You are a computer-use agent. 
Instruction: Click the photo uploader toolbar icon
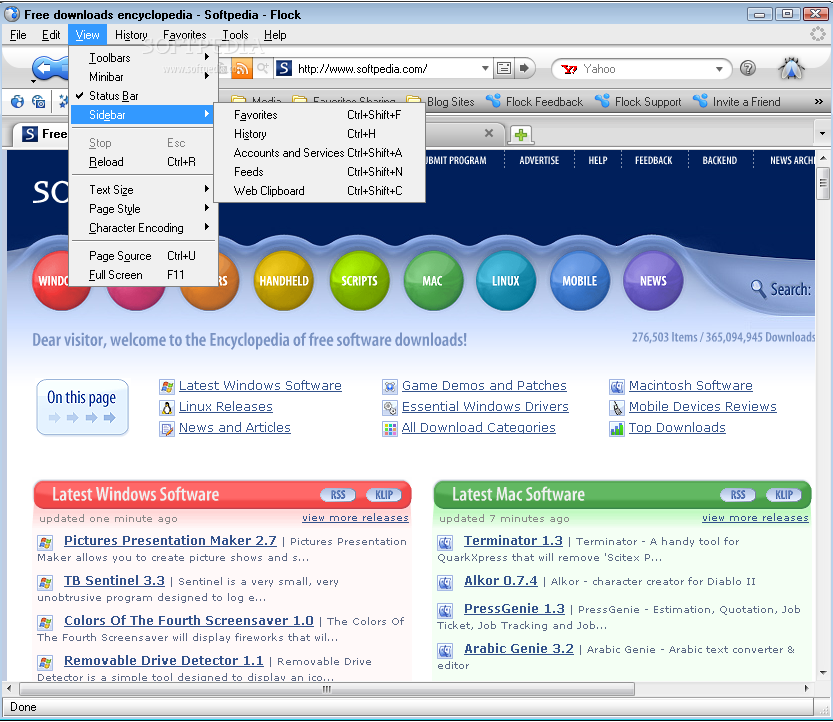pyautogui.click(x=39, y=101)
